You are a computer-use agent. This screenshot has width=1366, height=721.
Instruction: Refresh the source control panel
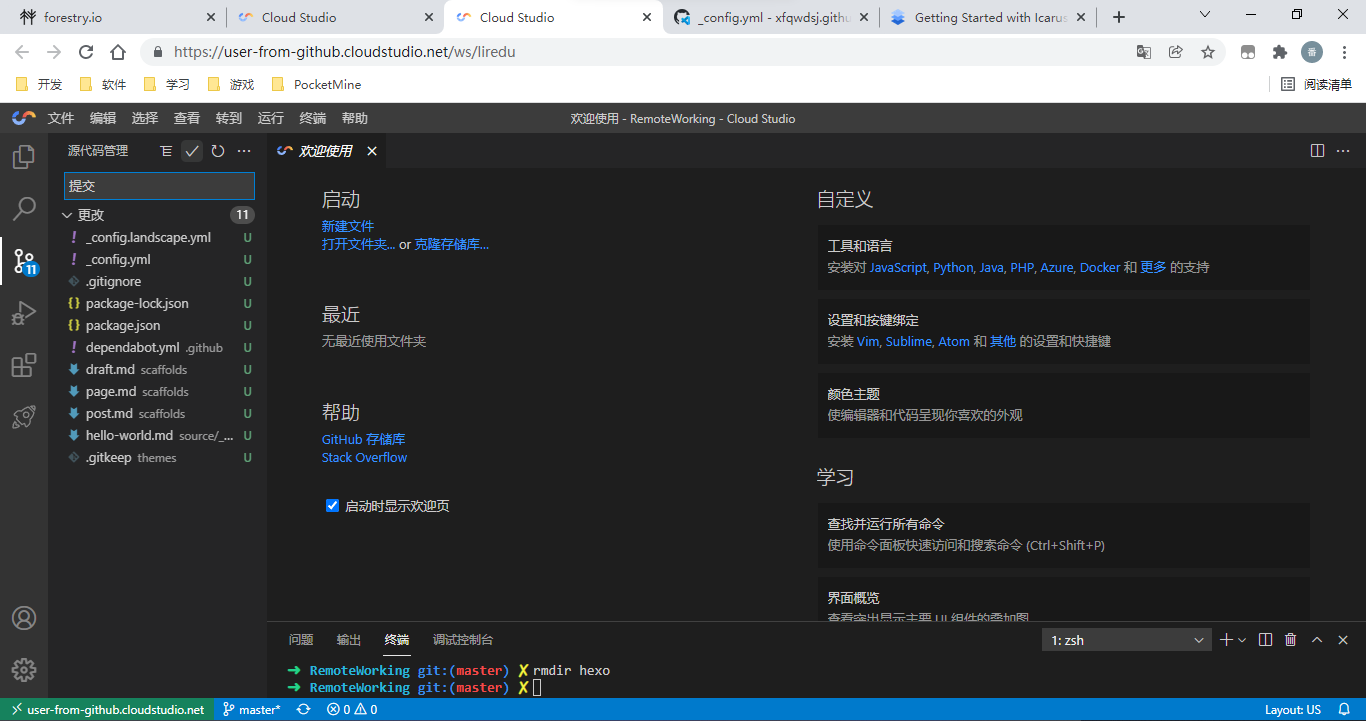click(x=218, y=151)
